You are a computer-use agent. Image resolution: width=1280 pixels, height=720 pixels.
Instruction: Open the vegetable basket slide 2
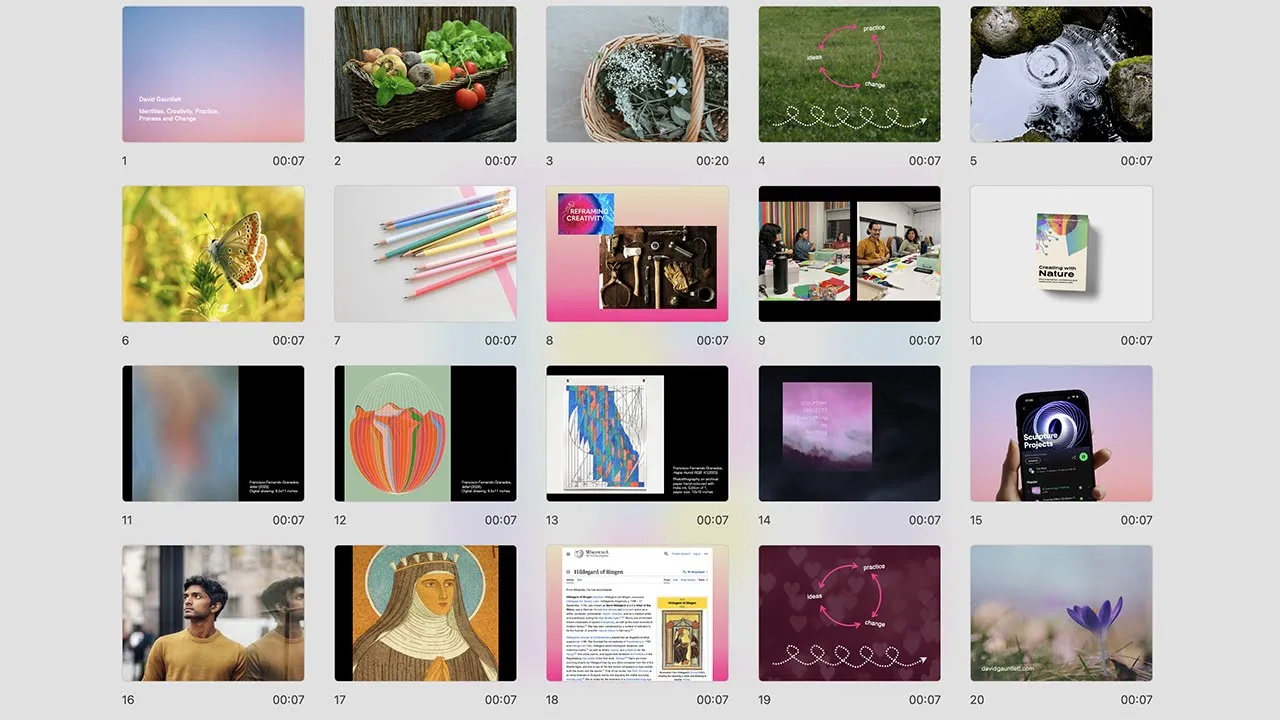coord(425,74)
